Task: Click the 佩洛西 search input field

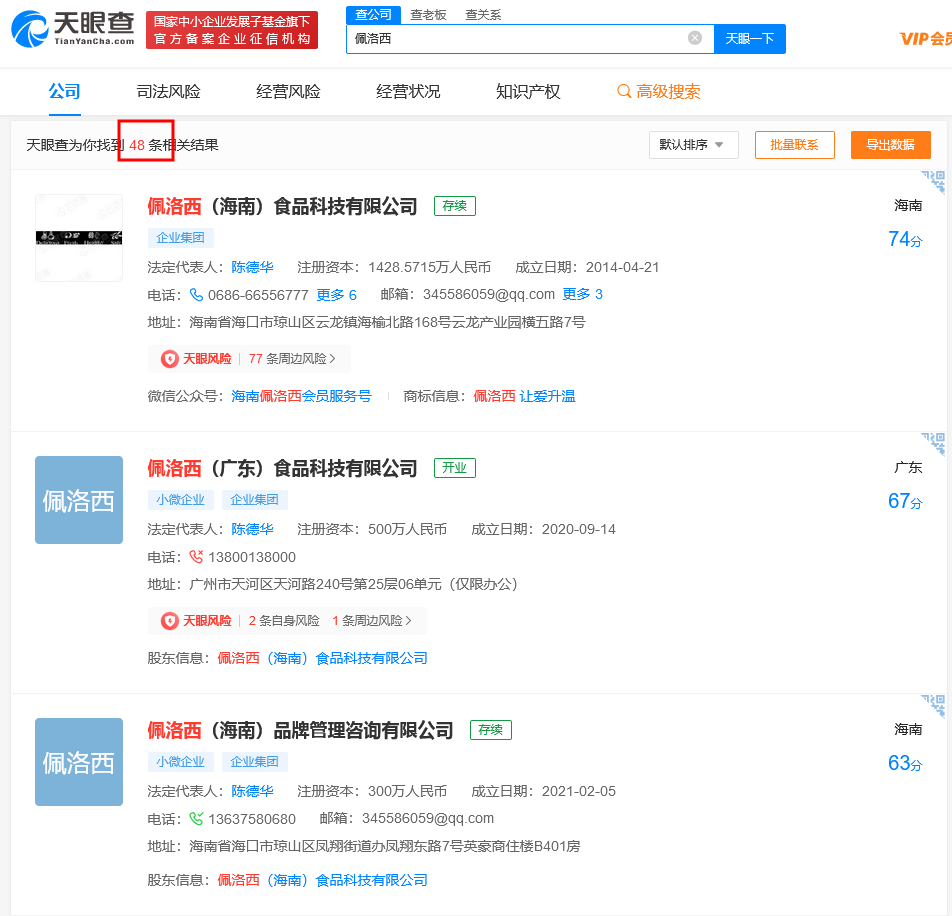Action: tap(515, 39)
